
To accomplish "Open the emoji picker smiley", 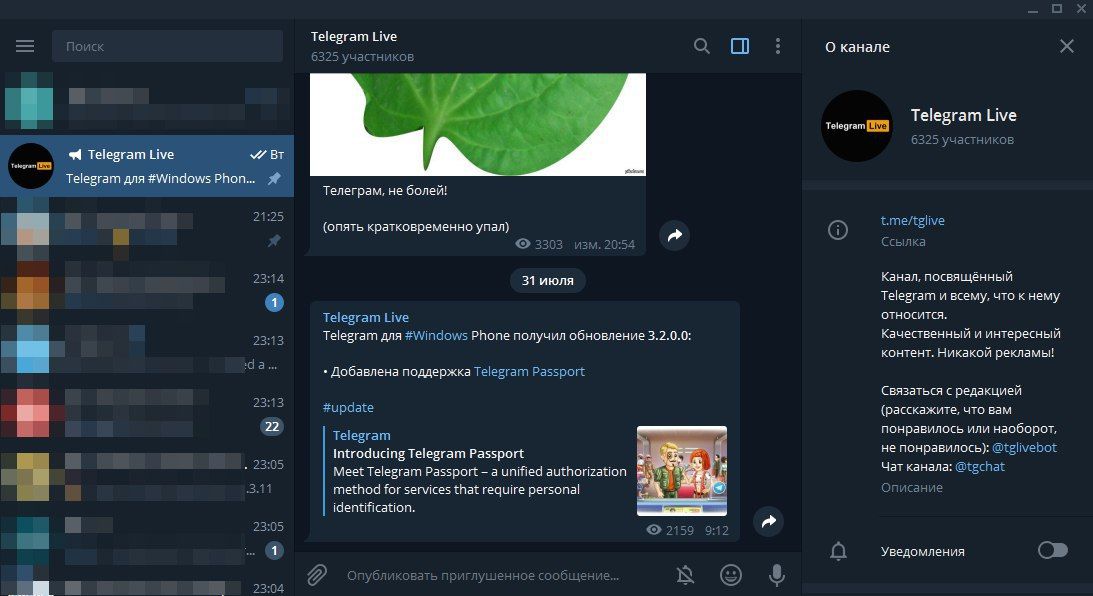I will click(x=731, y=575).
